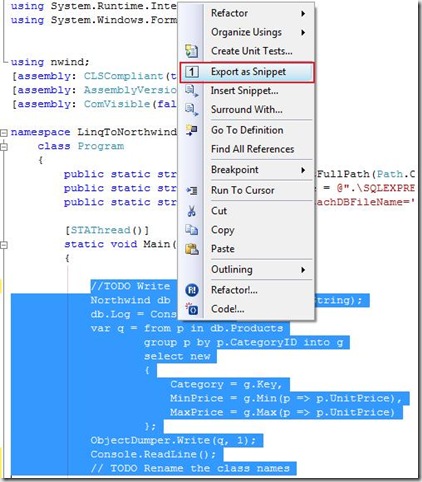
Task: Open the Organize Usings submenu
Action: 246,32
